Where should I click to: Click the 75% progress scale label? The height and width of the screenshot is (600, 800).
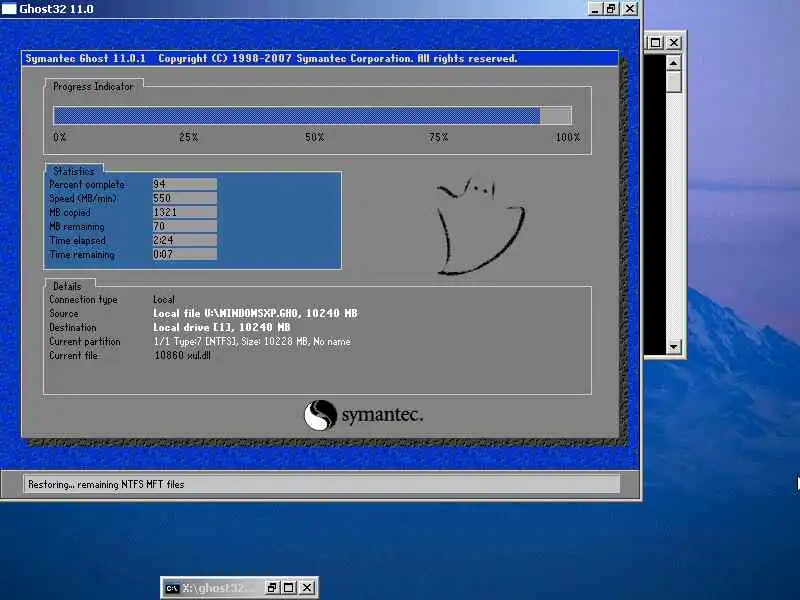438,137
